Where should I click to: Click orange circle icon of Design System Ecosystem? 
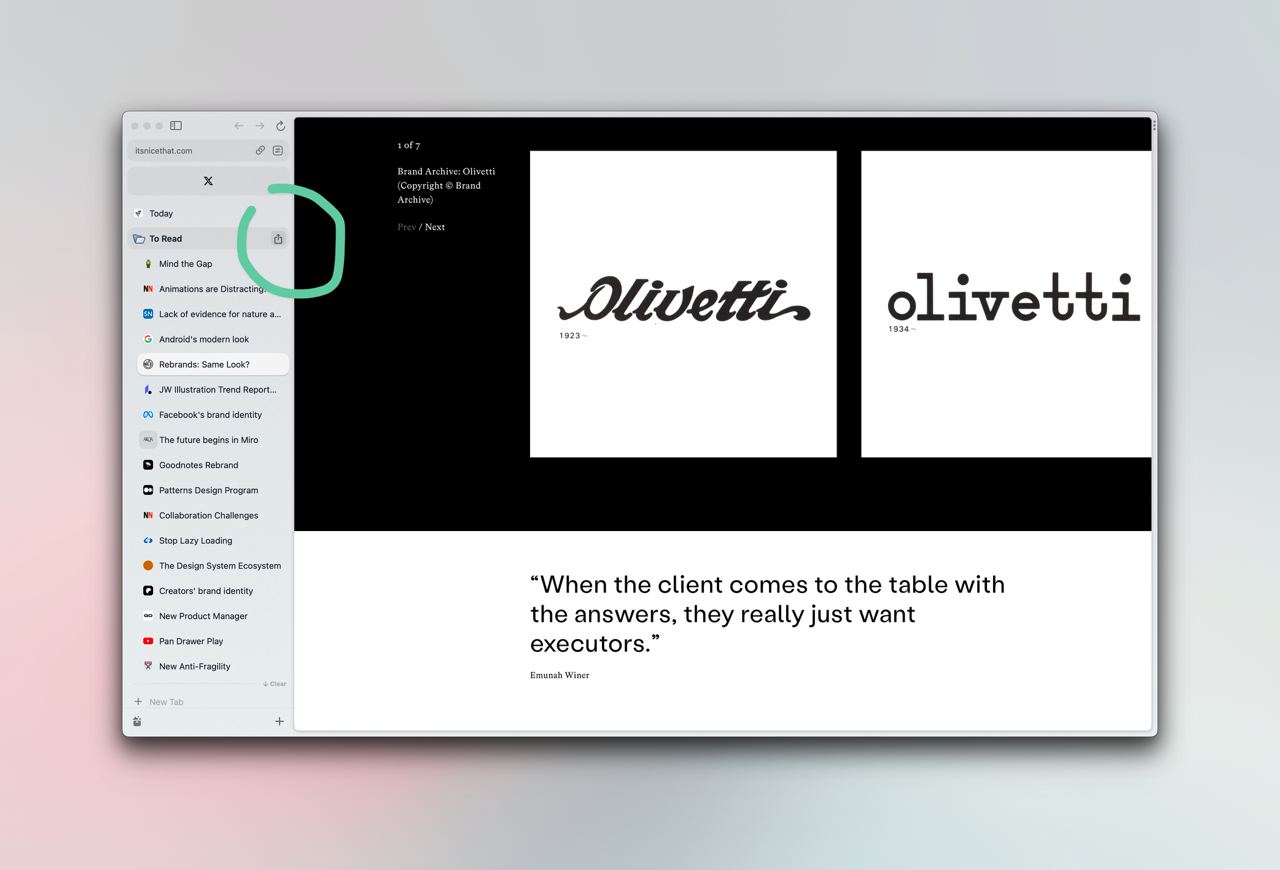click(x=148, y=566)
